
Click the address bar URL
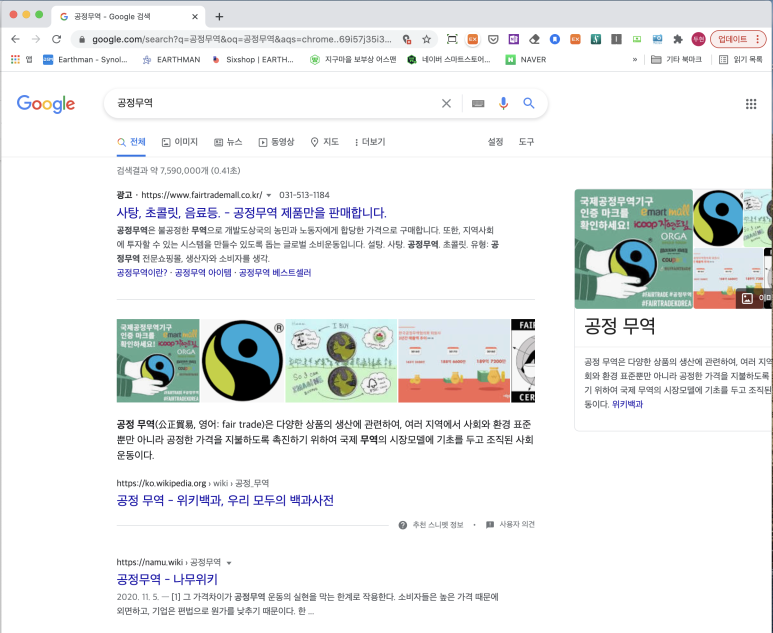pyautogui.click(x=242, y=39)
